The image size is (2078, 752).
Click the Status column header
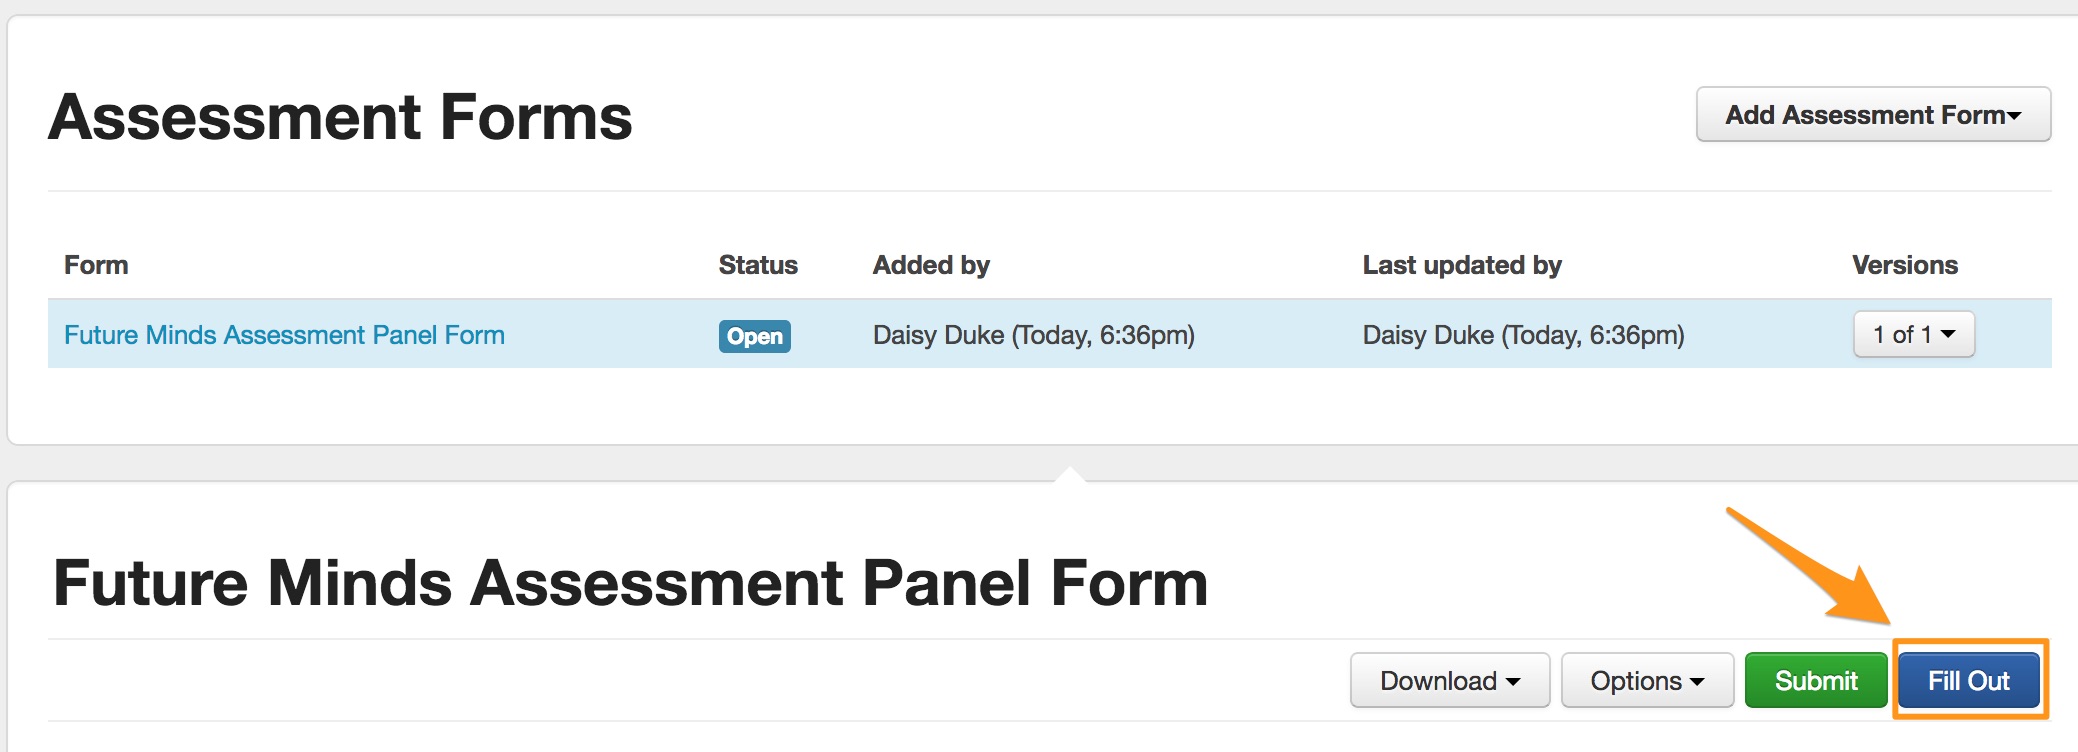(x=758, y=265)
